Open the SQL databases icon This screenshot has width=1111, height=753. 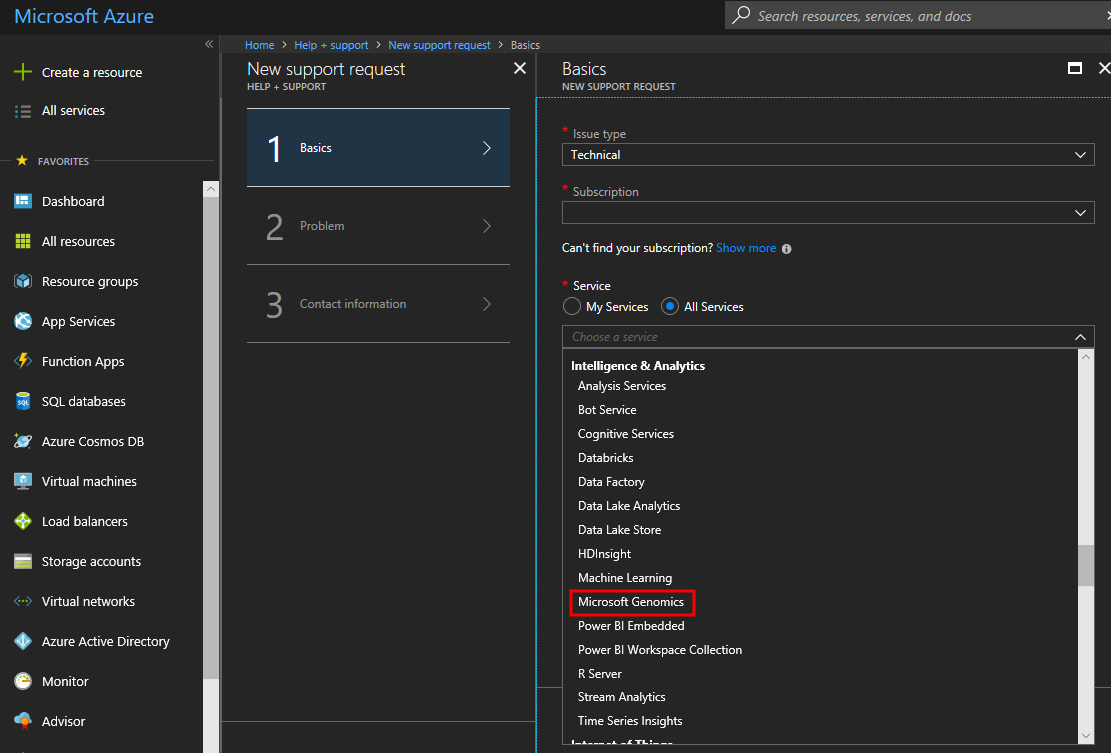(x=23, y=401)
